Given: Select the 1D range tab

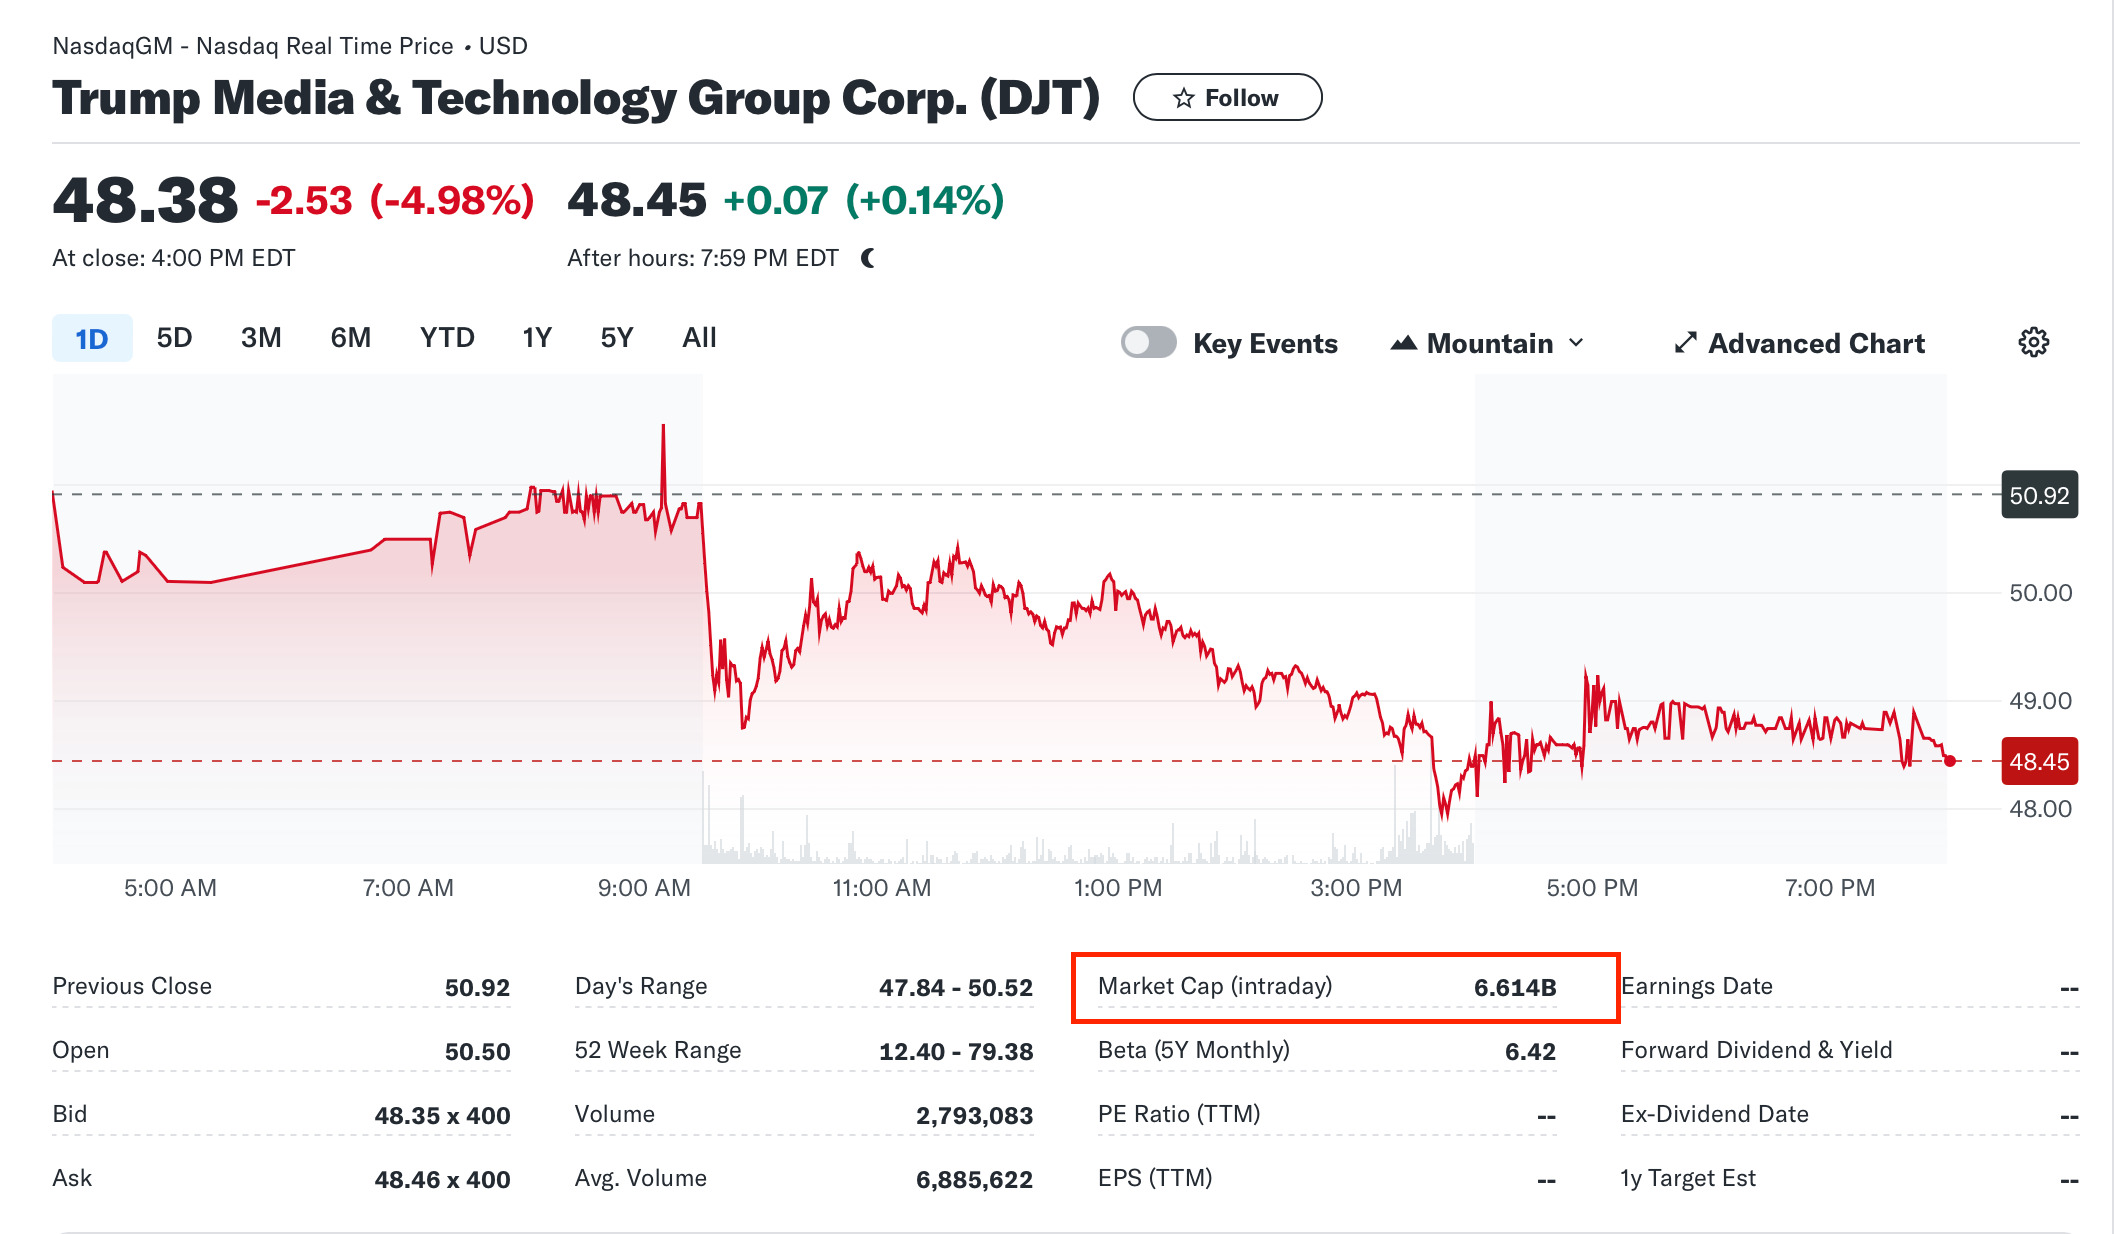Looking at the screenshot, I should (x=92, y=338).
